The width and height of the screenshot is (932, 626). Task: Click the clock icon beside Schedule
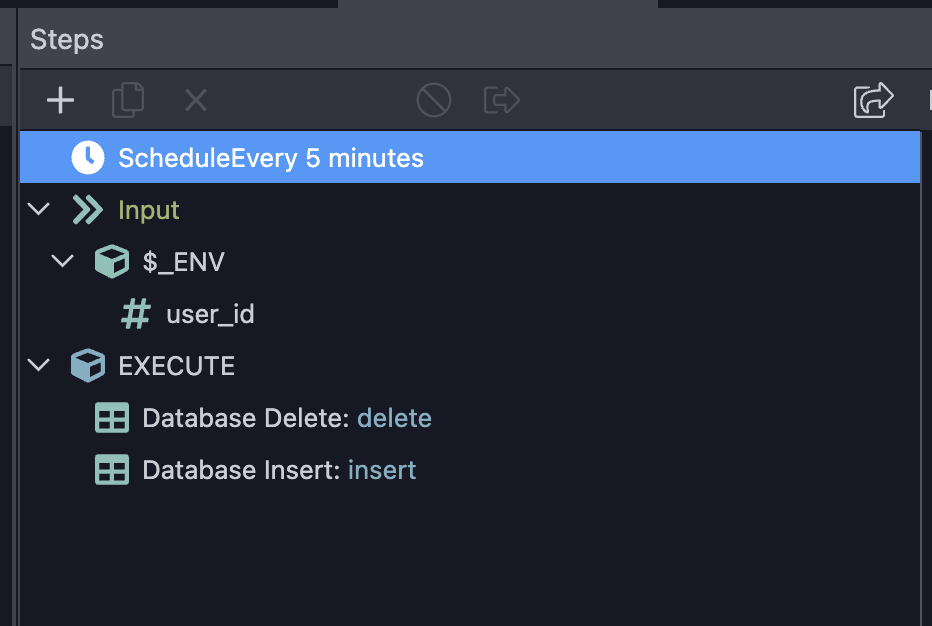click(88, 158)
